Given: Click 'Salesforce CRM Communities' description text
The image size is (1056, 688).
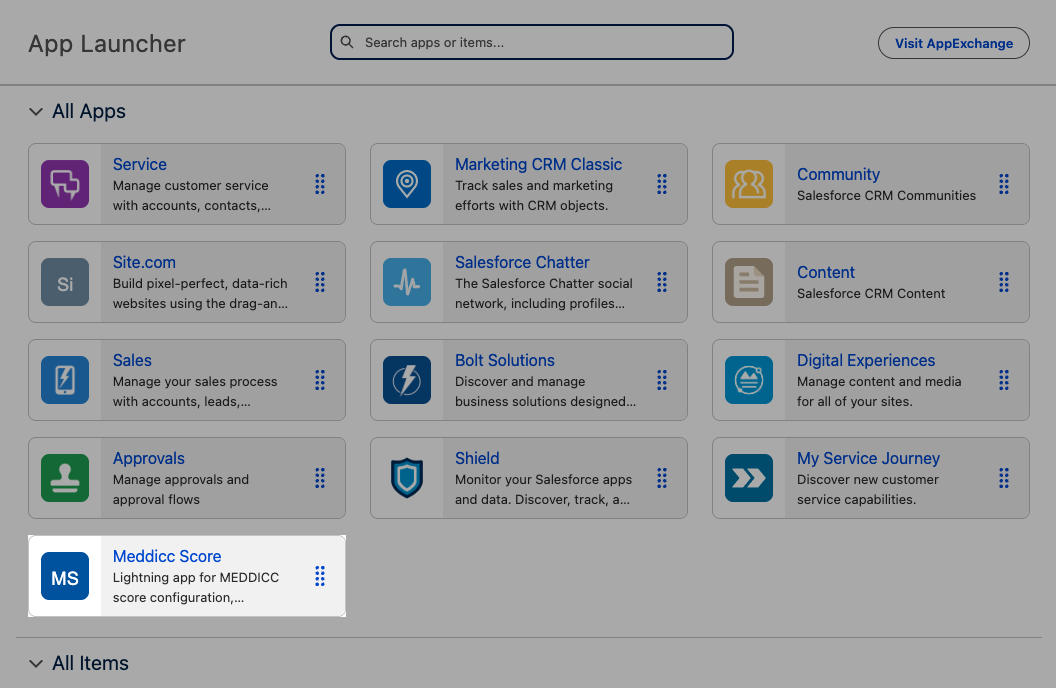Looking at the screenshot, I should pos(886,196).
